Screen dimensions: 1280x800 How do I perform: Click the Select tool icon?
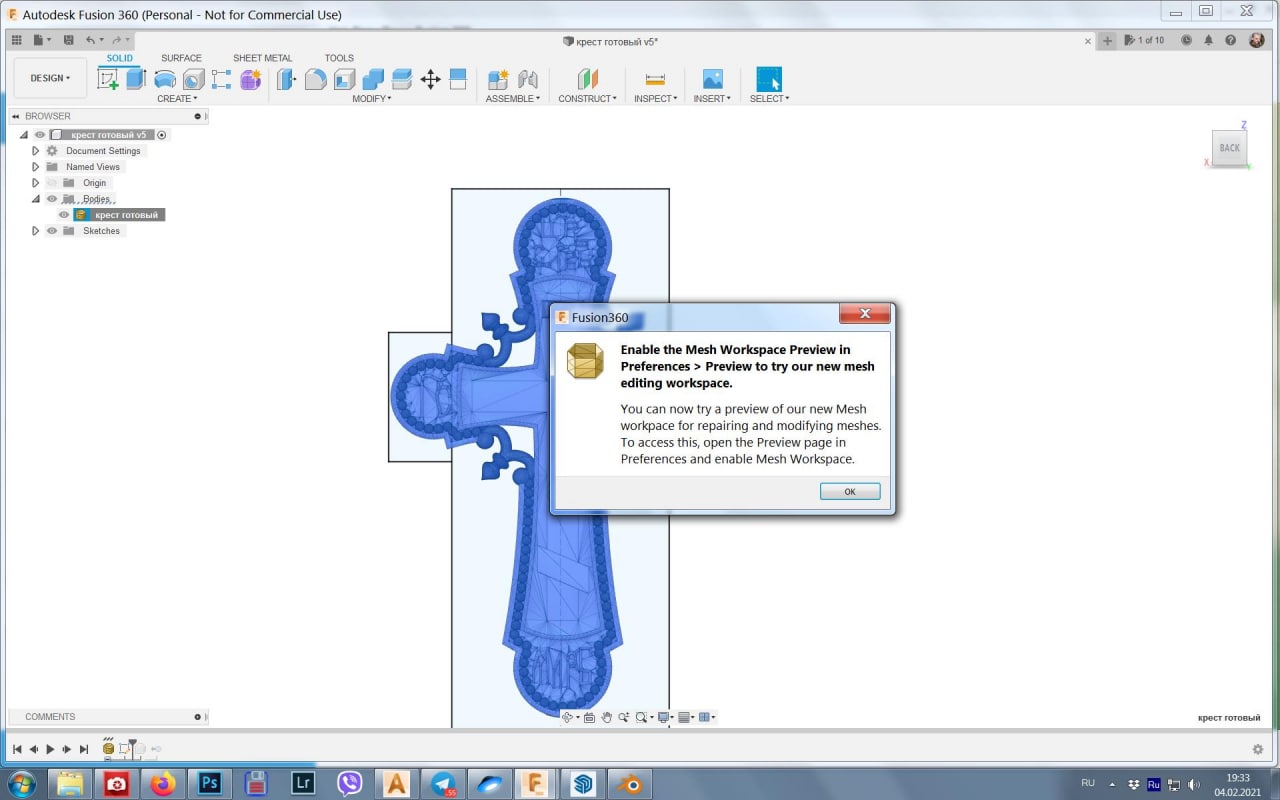(769, 79)
